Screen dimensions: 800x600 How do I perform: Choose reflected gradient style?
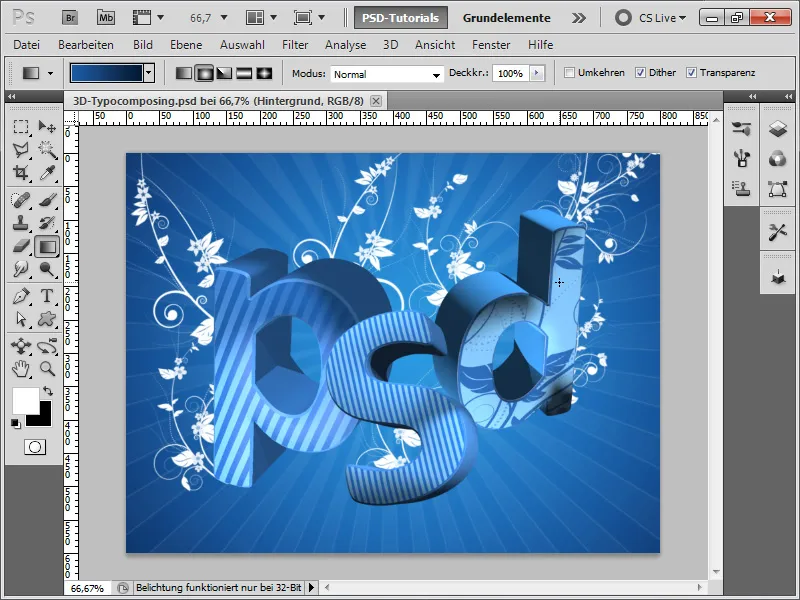click(x=244, y=73)
